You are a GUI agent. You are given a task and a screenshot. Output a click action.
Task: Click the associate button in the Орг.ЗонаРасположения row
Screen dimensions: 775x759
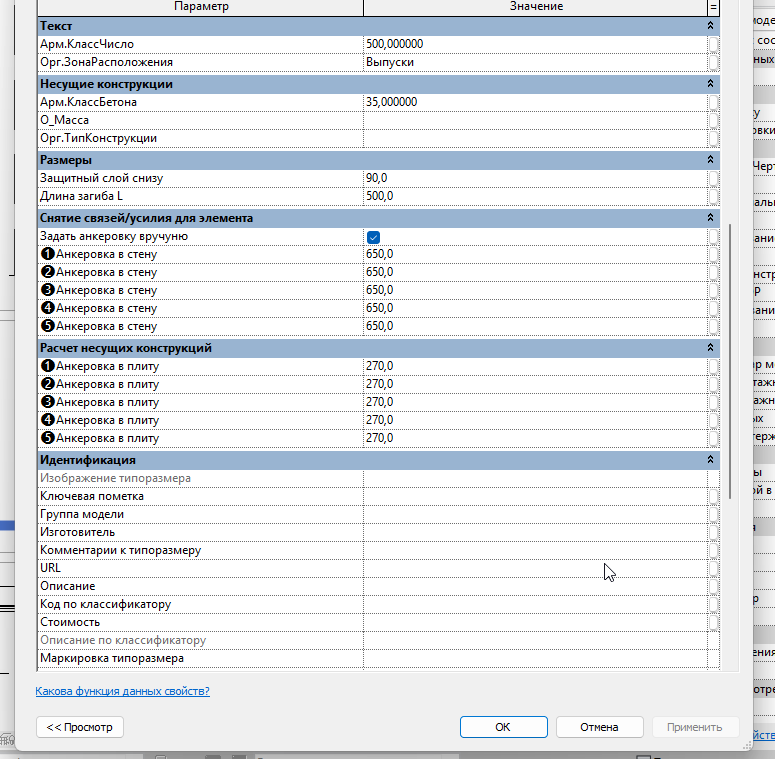click(x=713, y=62)
